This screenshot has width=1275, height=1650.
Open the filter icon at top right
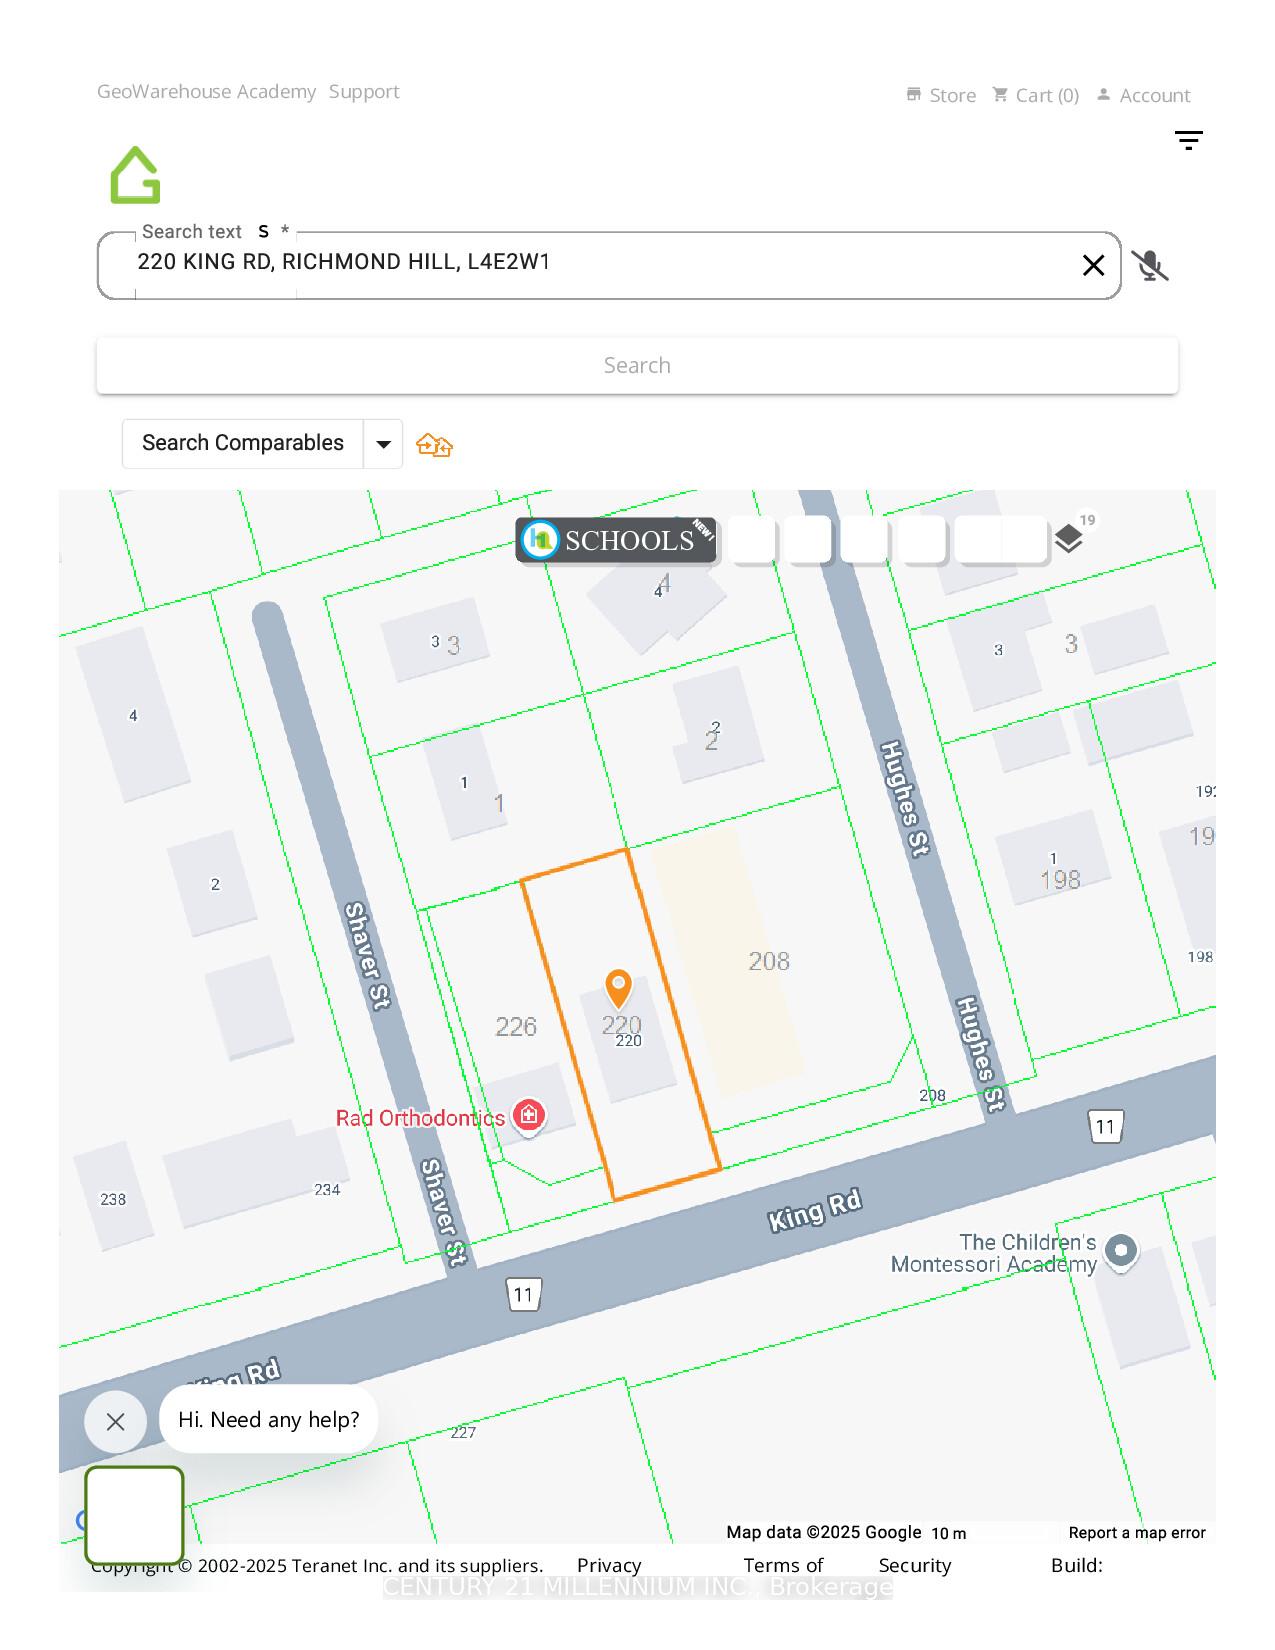(x=1188, y=141)
